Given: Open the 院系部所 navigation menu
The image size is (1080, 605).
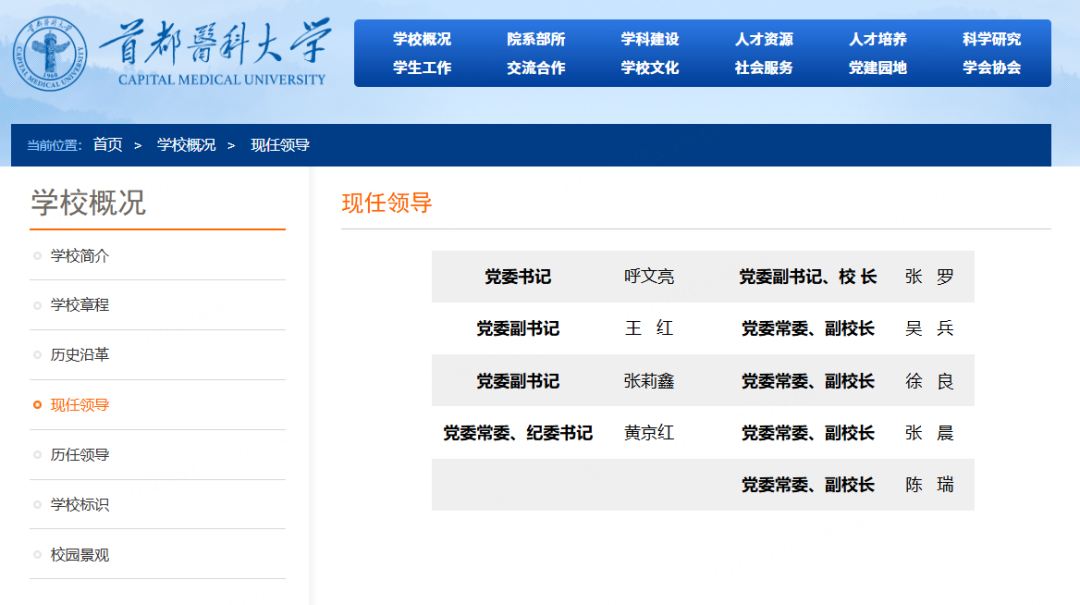Looking at the screenshot, I should pyautogui.click(x=536, y=39).
